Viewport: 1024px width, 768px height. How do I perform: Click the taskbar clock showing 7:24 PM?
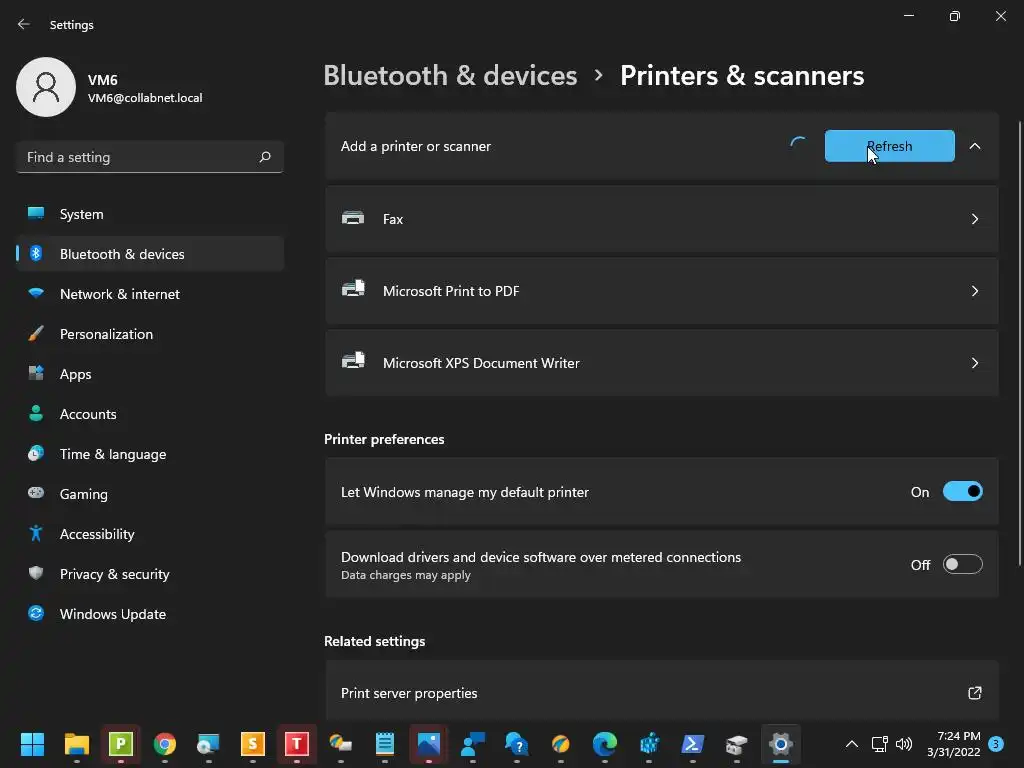pyautogui.click(x=953, y=744)
